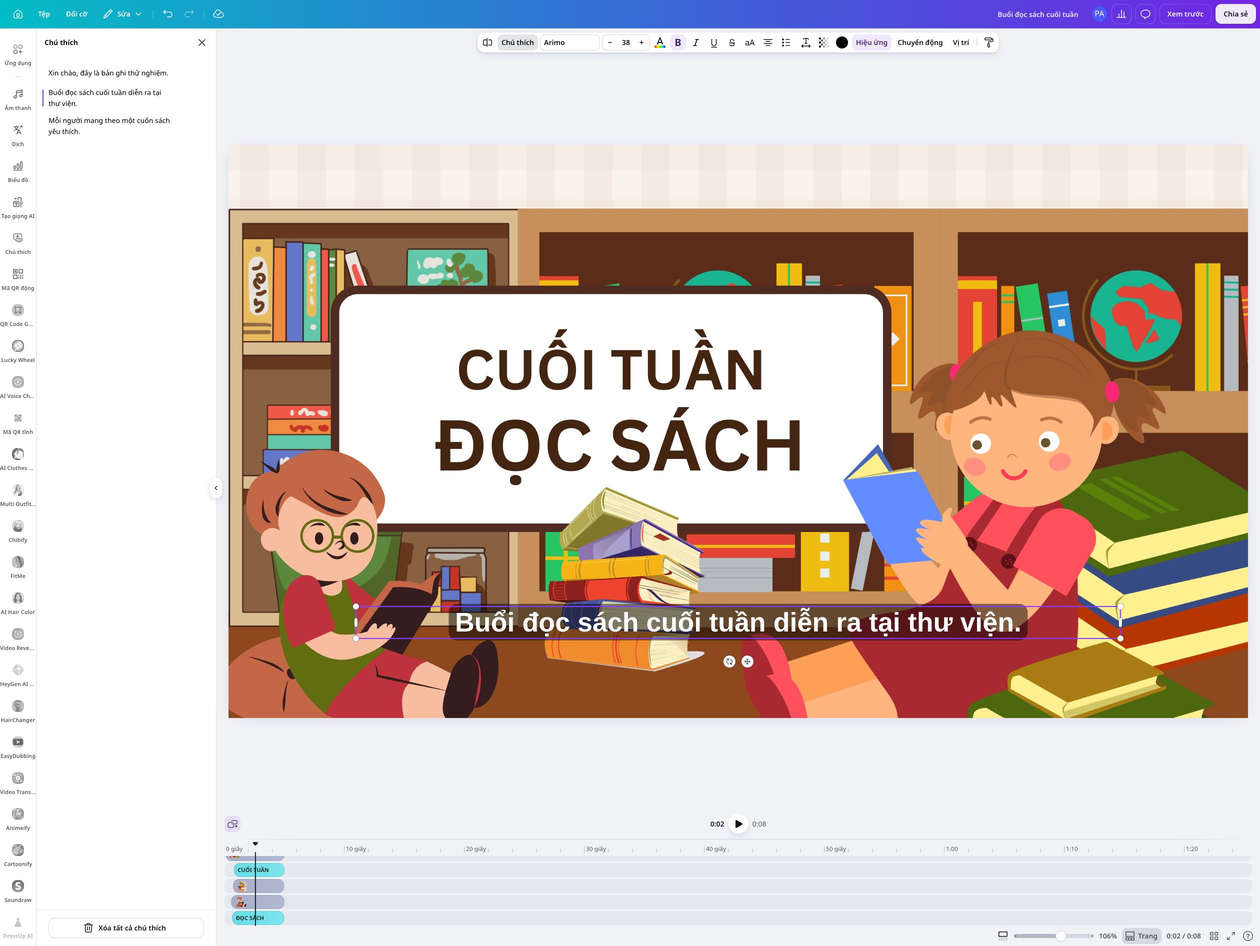Viewport: 1260px width, 946px height.
Task: Open Âm thanh audio panel
Action: 18,99
